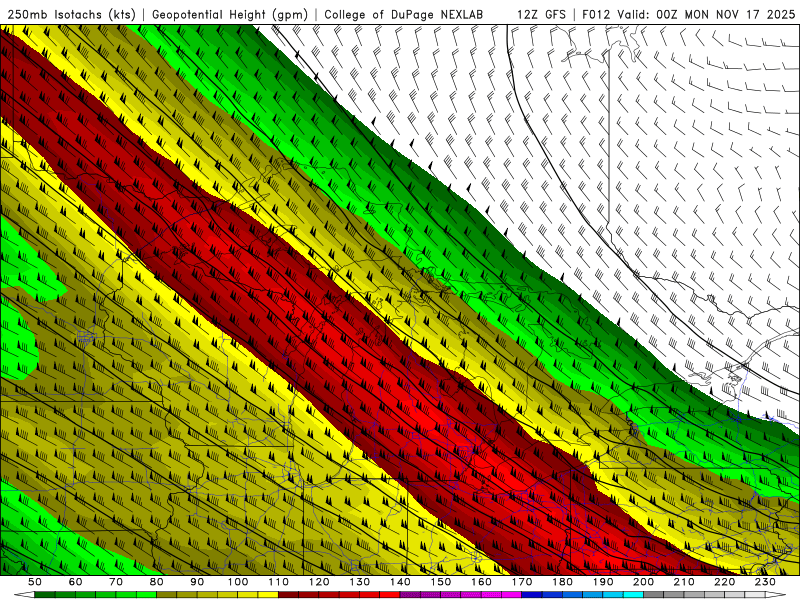This screenshot has width=800, height=600.
Task: Click the 70 knot scale label
Action: (116, 582)
